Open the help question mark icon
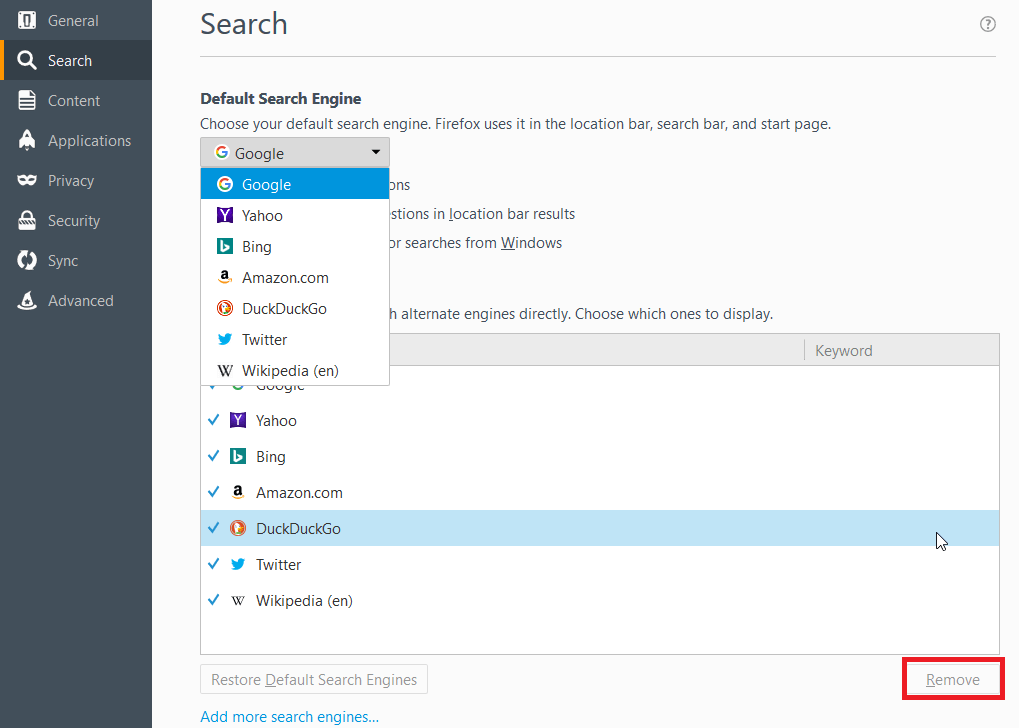Viewport: 1019px width, 728px height. pos(987,24)
